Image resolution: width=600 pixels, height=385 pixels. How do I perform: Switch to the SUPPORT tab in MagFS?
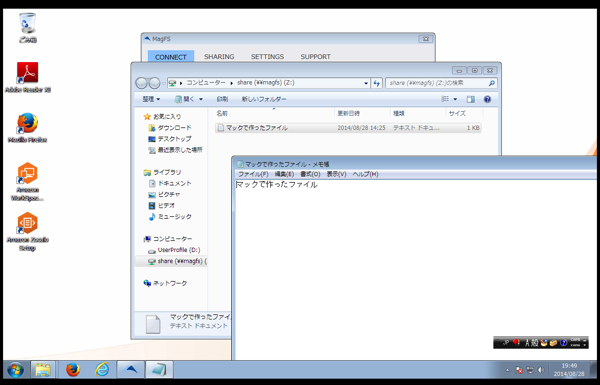tap(315, 57)
